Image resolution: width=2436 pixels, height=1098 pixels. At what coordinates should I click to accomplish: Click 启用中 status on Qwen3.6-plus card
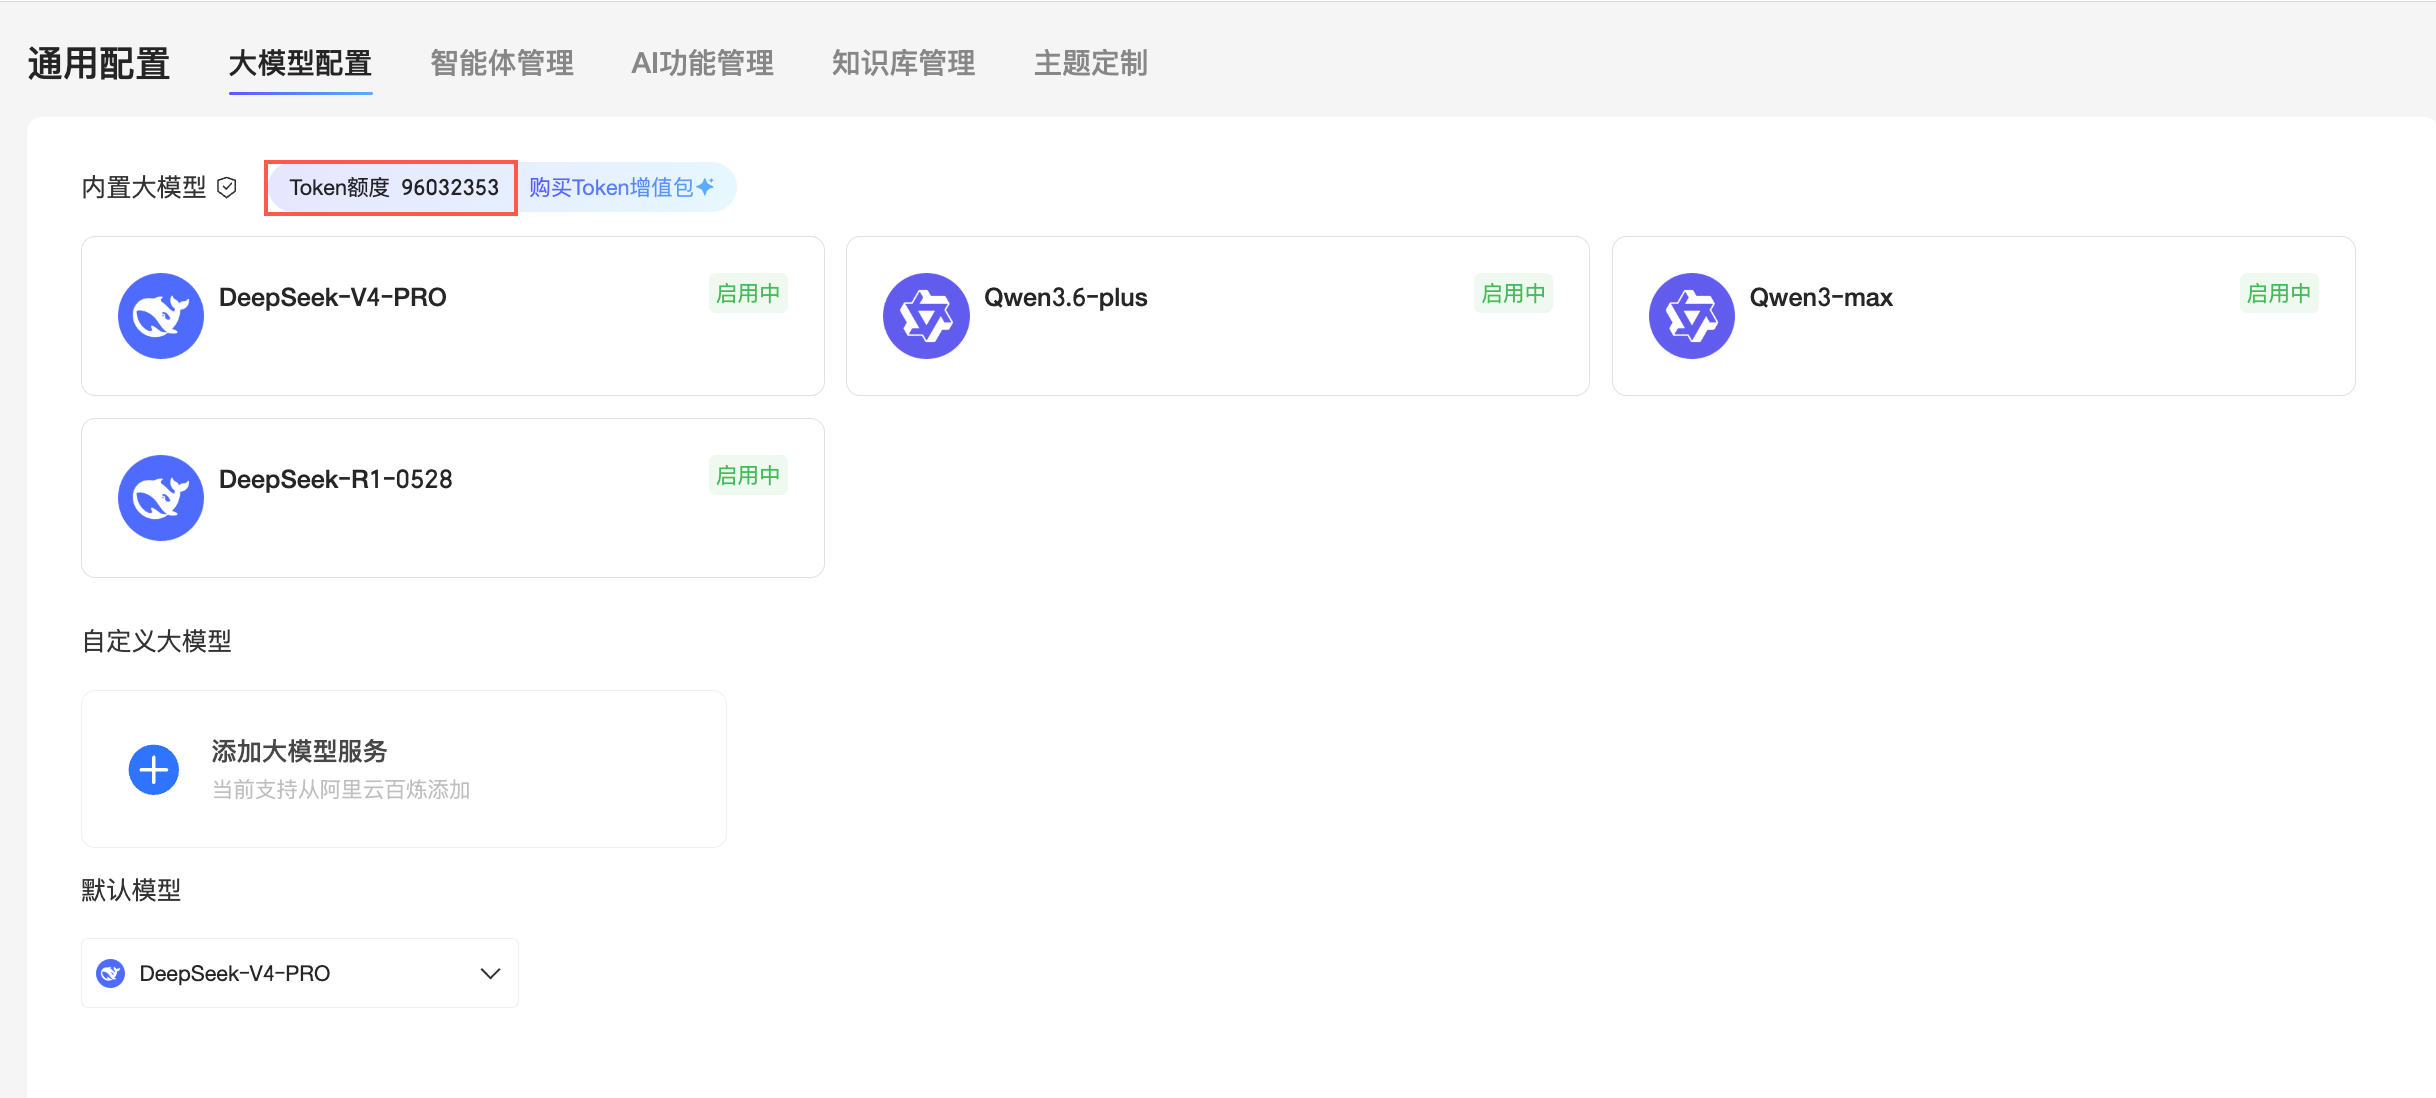coord(1514,294)
